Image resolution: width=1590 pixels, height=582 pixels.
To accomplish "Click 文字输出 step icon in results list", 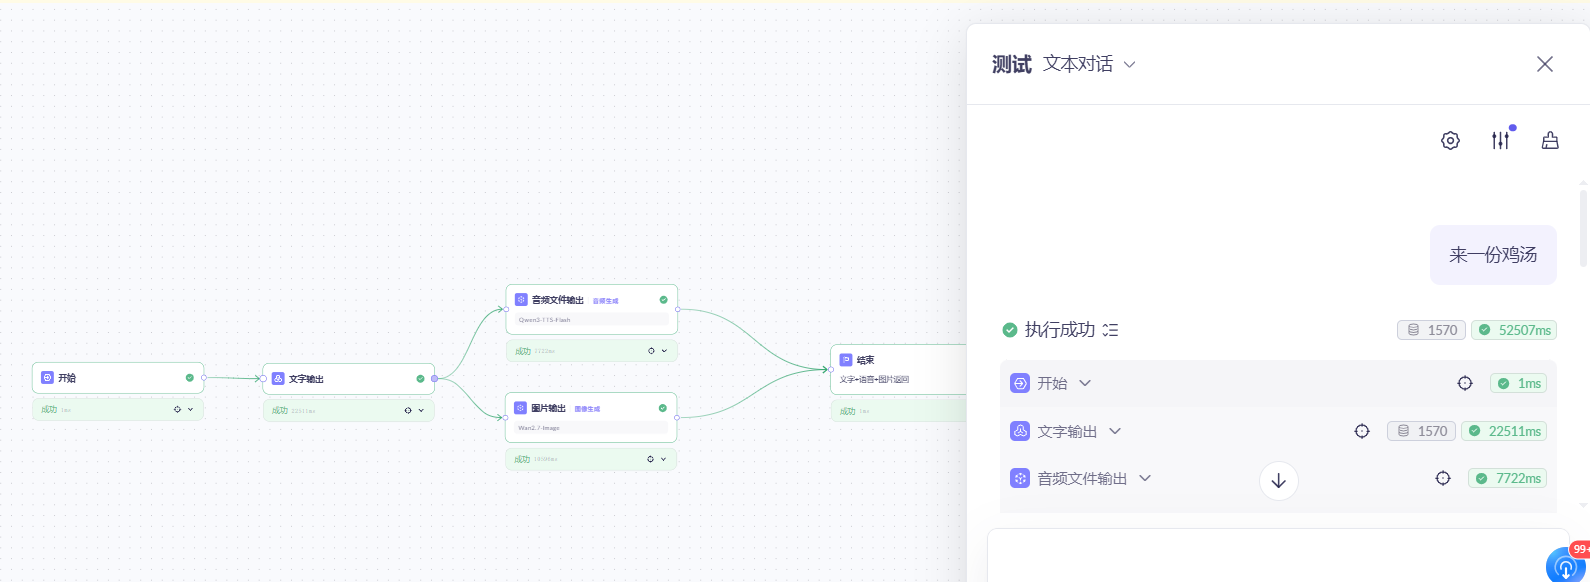I will 1020,431.
